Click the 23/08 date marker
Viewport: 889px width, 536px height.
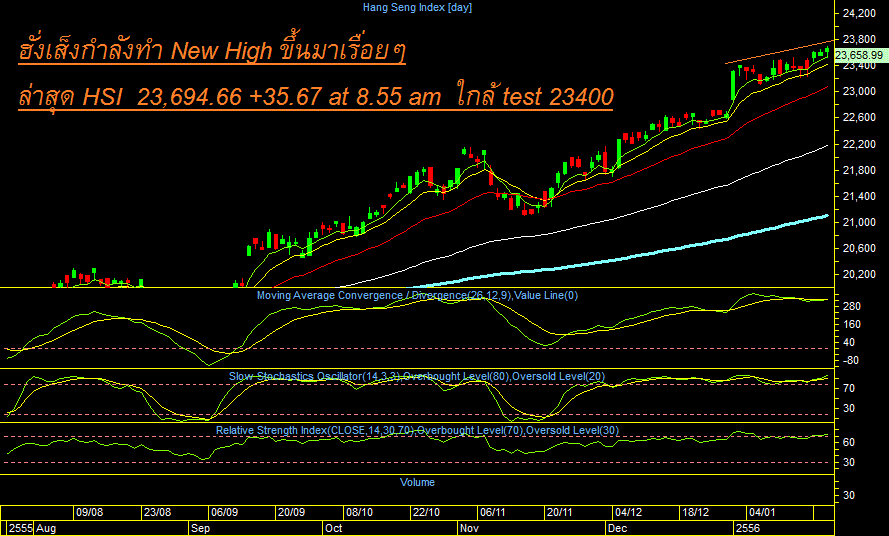click(157, 512)
